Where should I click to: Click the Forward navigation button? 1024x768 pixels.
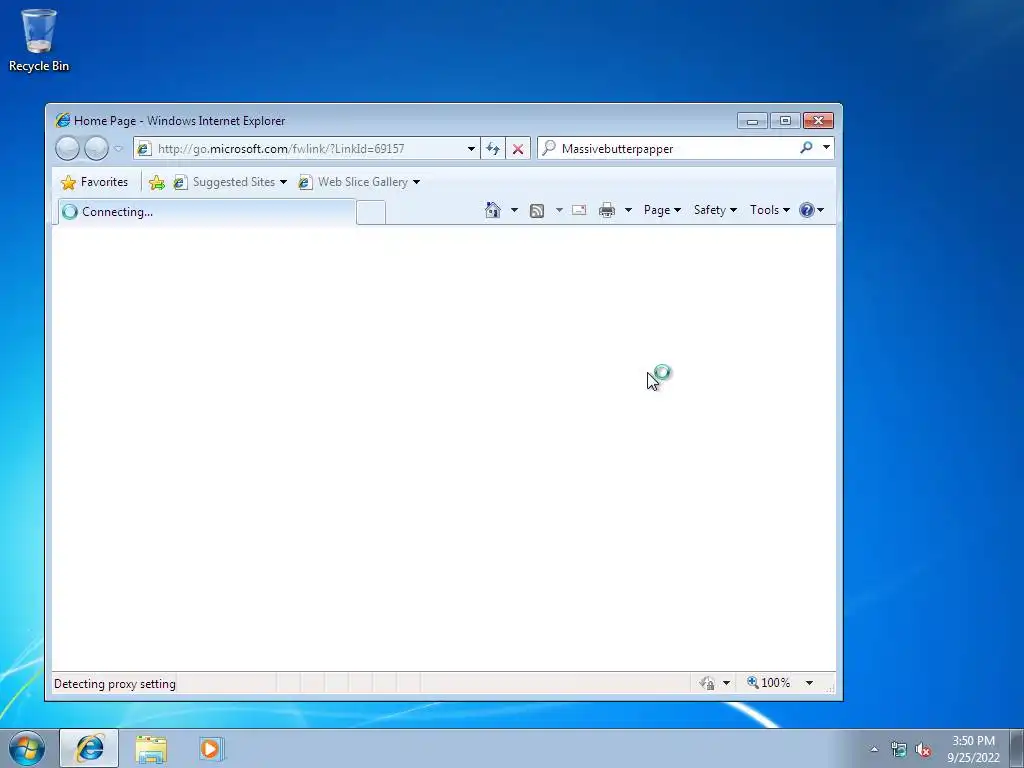[97, 148]
